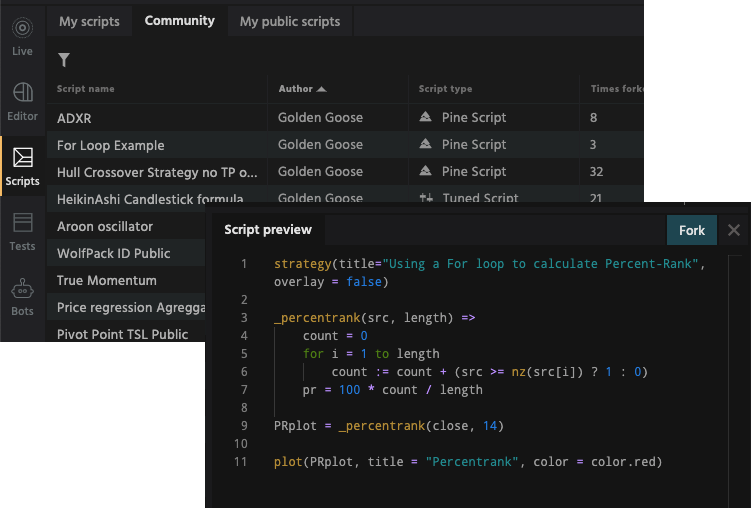Close the Script preview panel
The height and width of the screenshot is (508, 751).
point(734,230)
